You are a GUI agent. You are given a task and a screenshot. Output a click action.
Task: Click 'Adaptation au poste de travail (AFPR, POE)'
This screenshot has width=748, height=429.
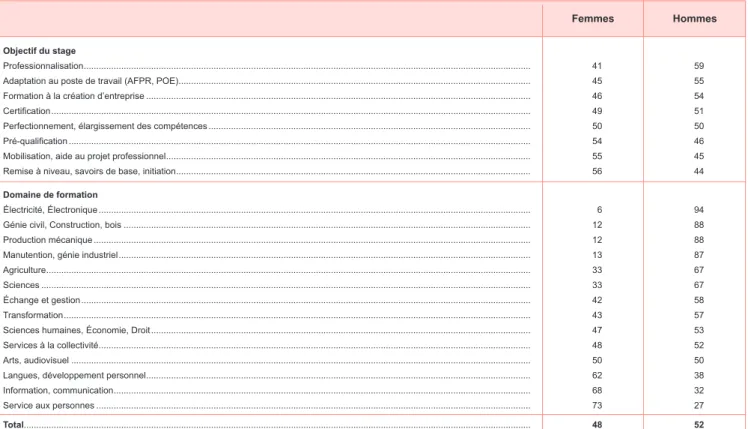[91, 81]
